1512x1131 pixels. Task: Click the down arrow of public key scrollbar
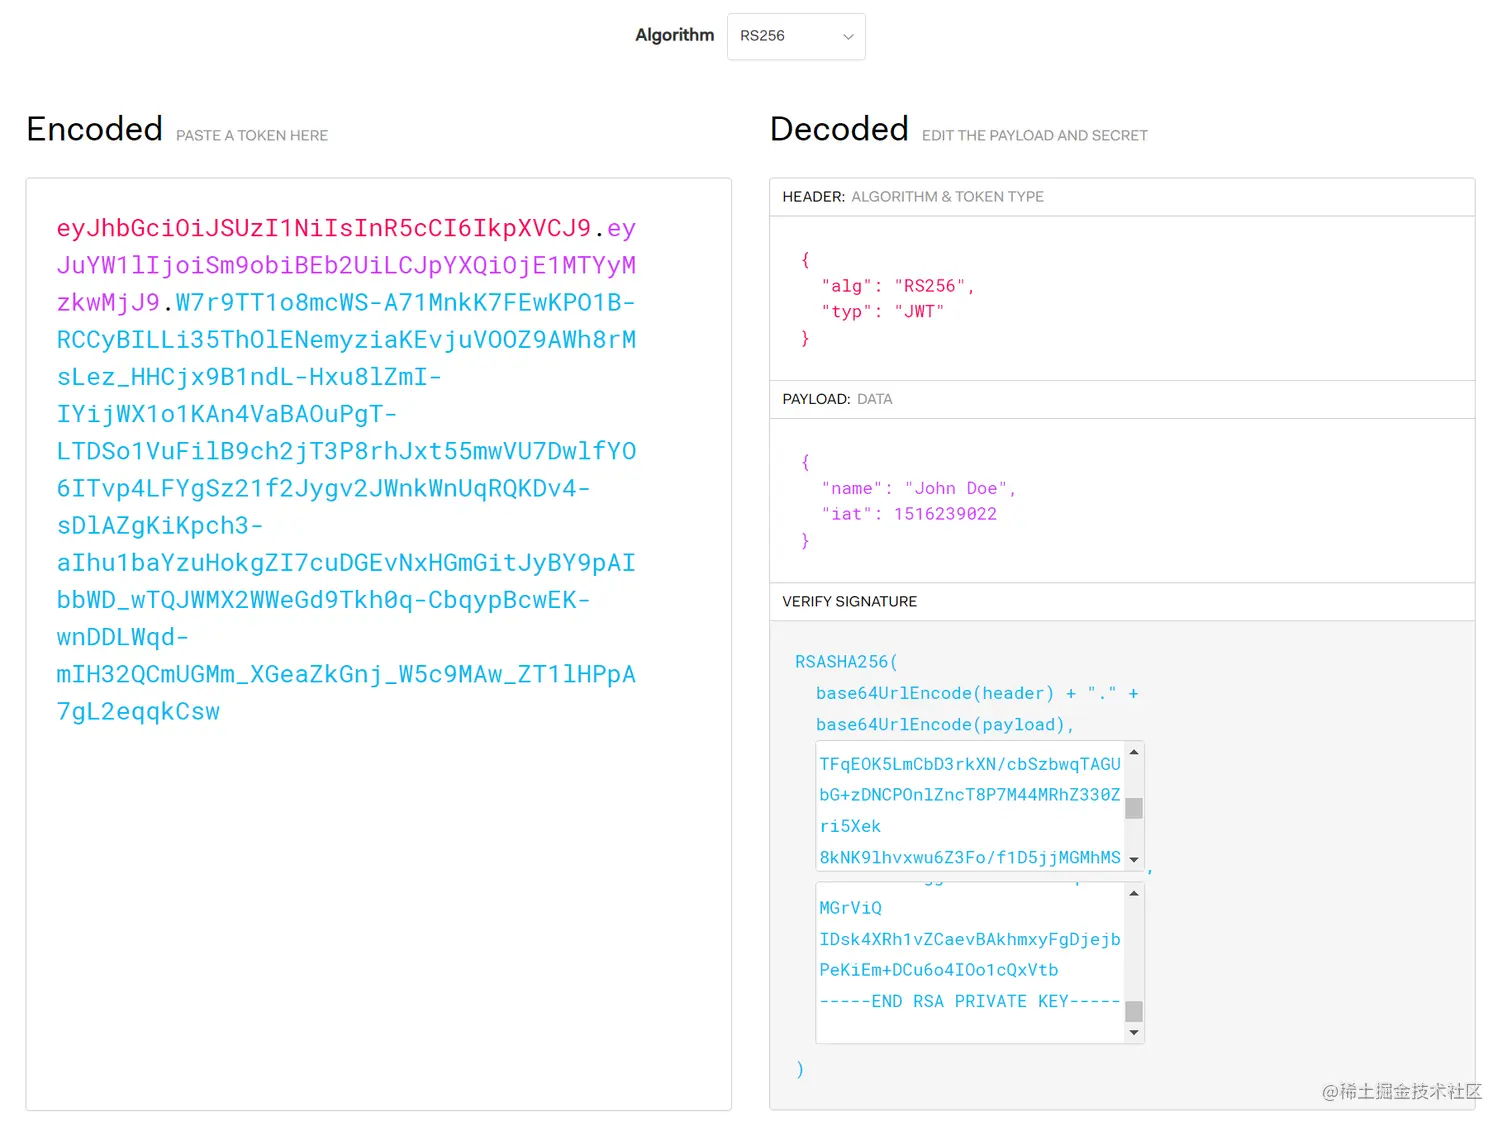(1134, 860)
